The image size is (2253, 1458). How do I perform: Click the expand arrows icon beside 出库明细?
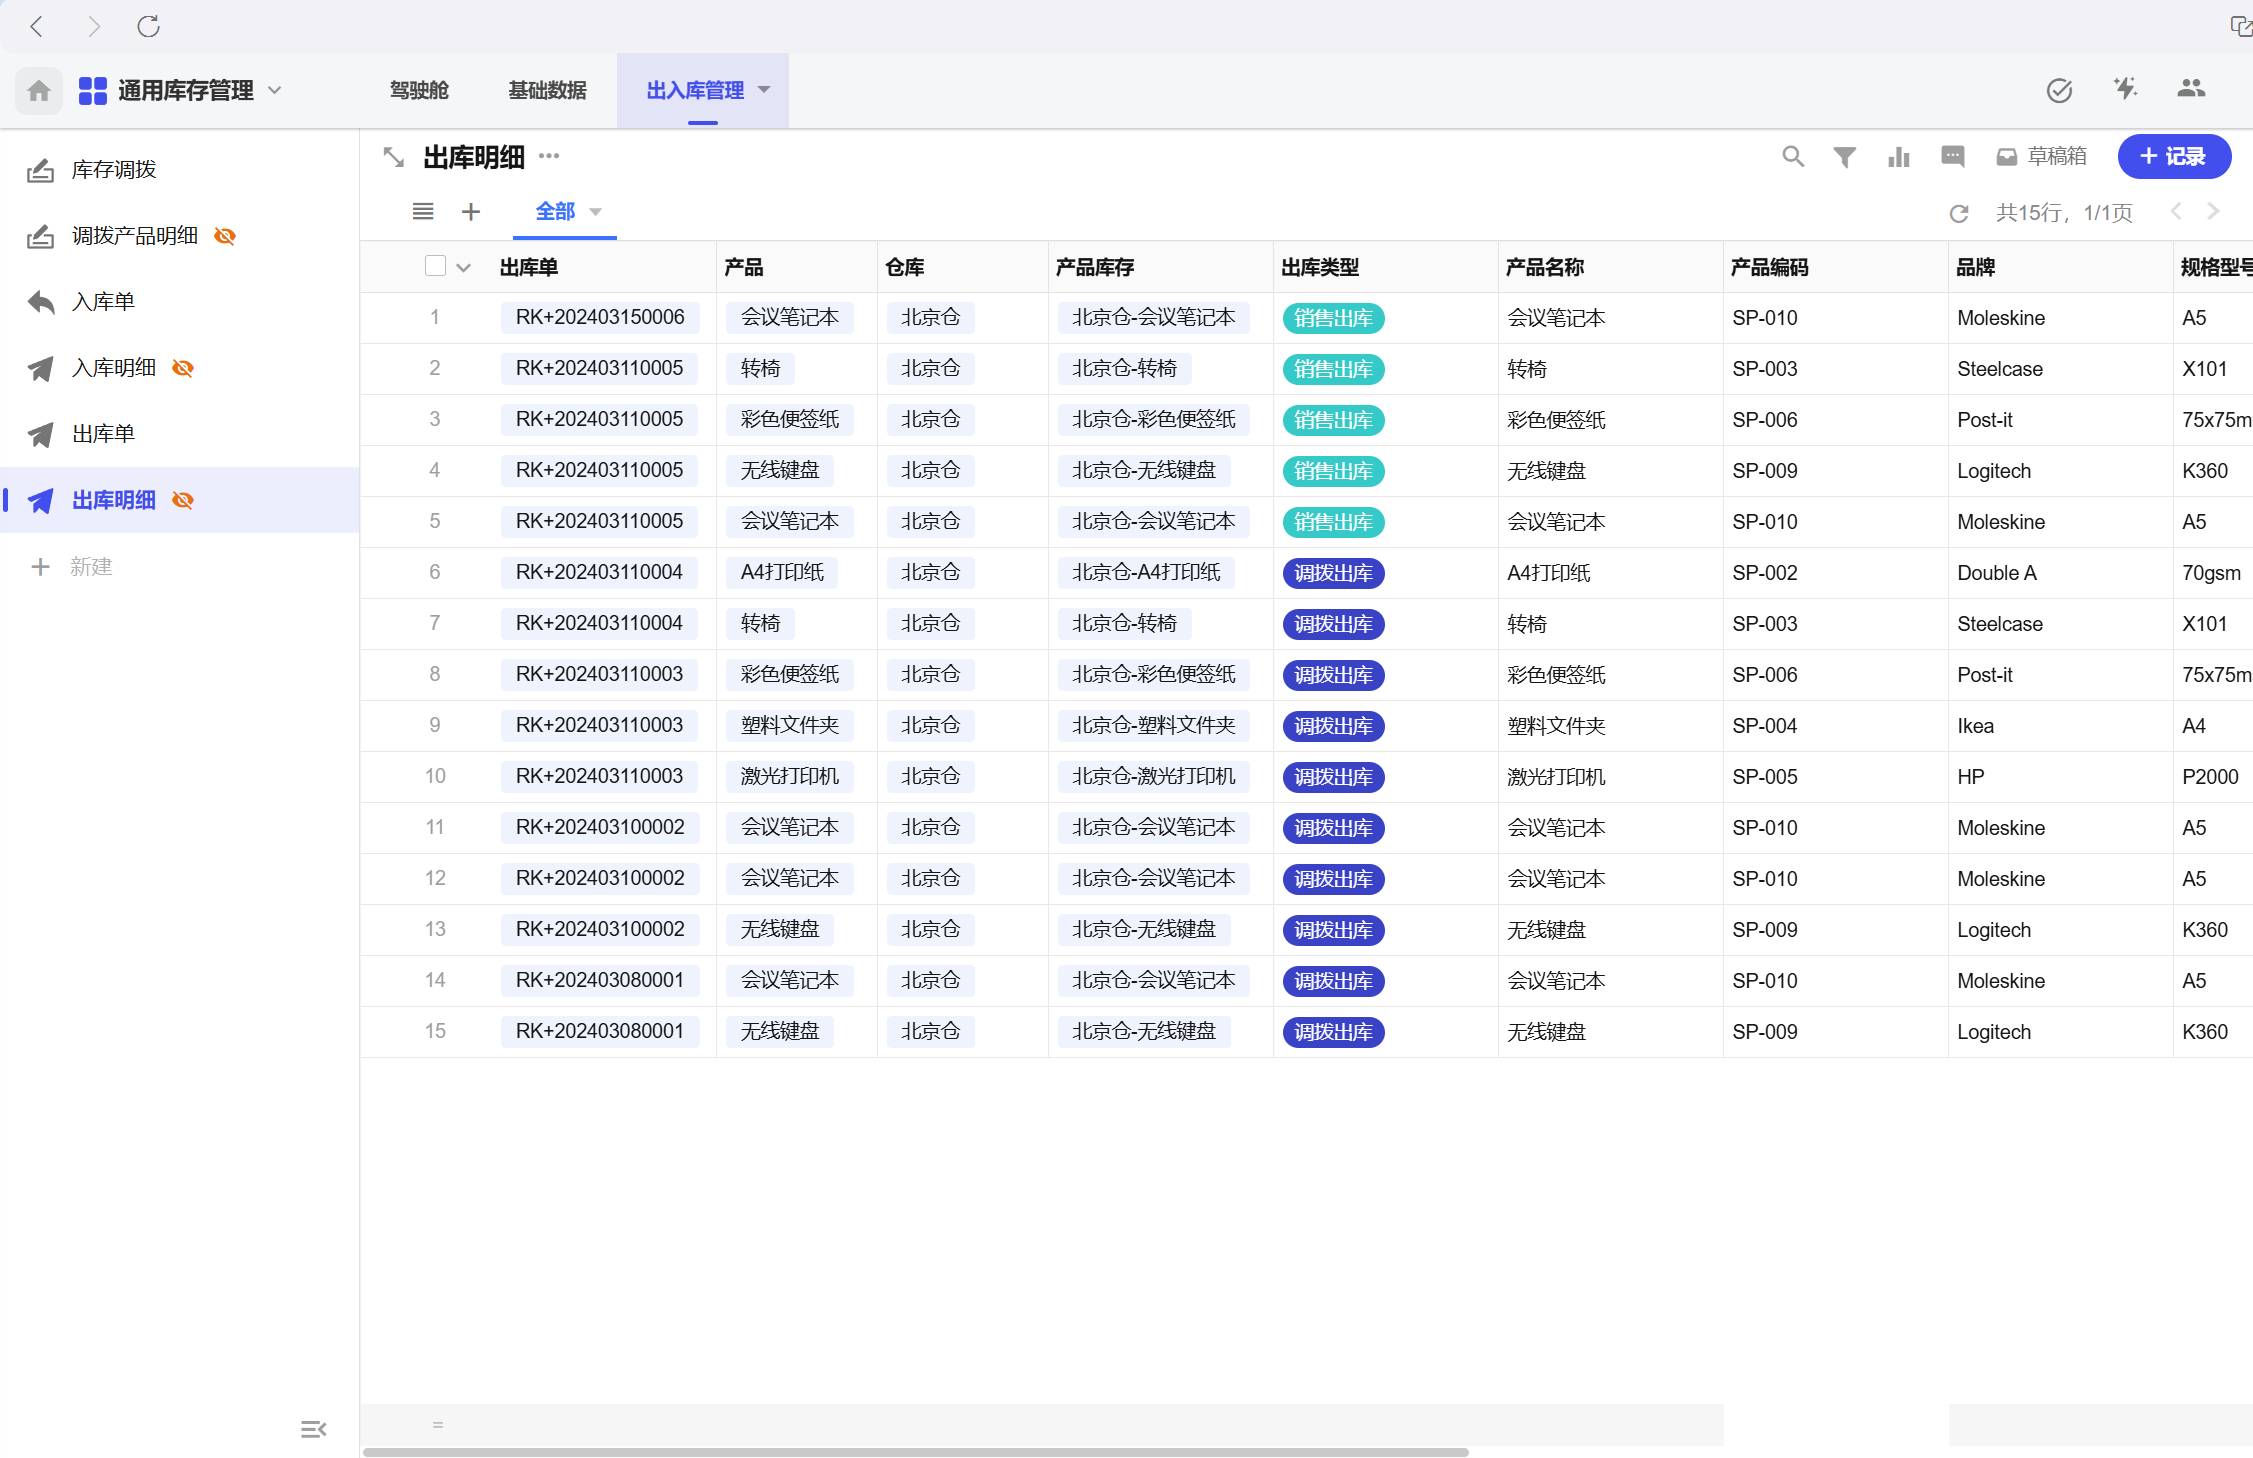[x=394, y=157]
